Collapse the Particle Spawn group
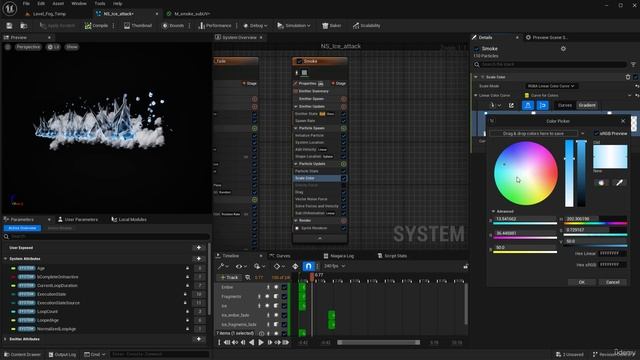 click(296, 128)
